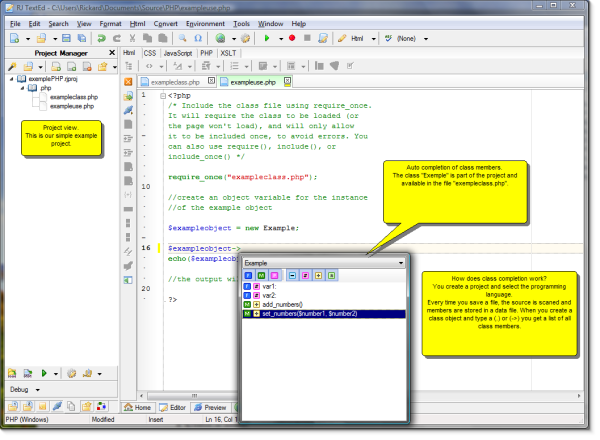The image size is (600, 440).
Task: Click the green Run button in main toolbar
Action: click(x=267, y=38)
